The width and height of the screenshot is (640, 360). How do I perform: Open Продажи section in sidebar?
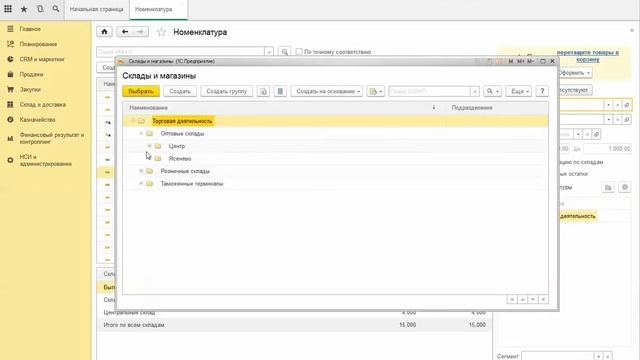pos(31,74)
